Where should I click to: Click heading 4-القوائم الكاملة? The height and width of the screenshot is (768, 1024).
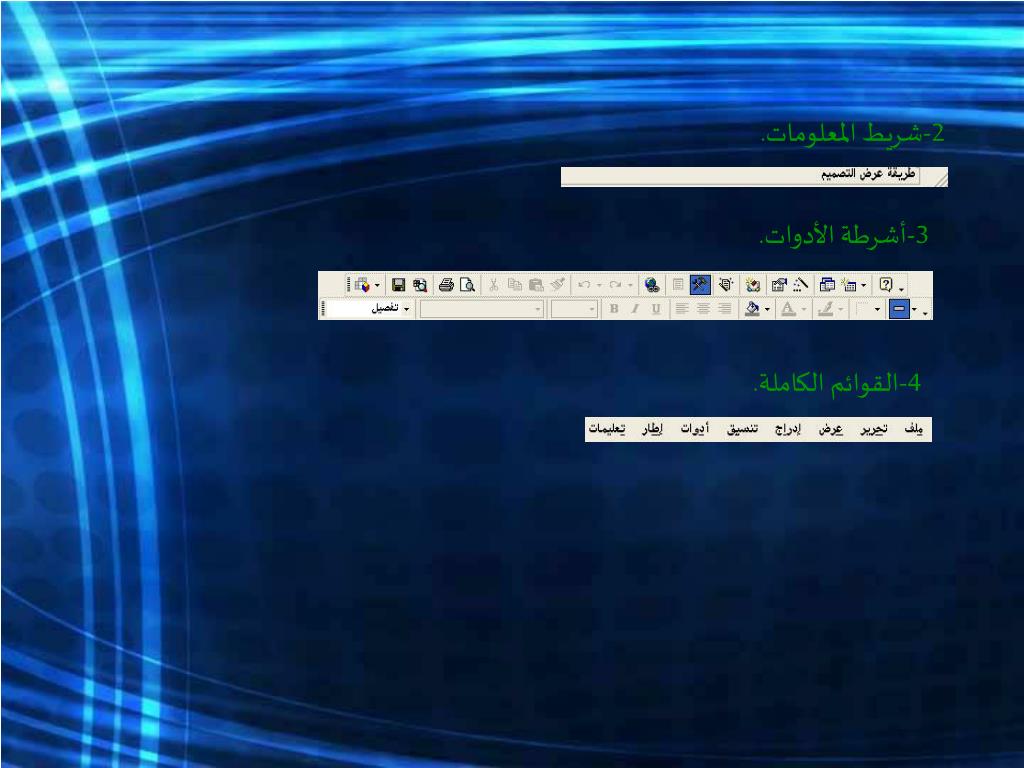click(x=837, y=383)
